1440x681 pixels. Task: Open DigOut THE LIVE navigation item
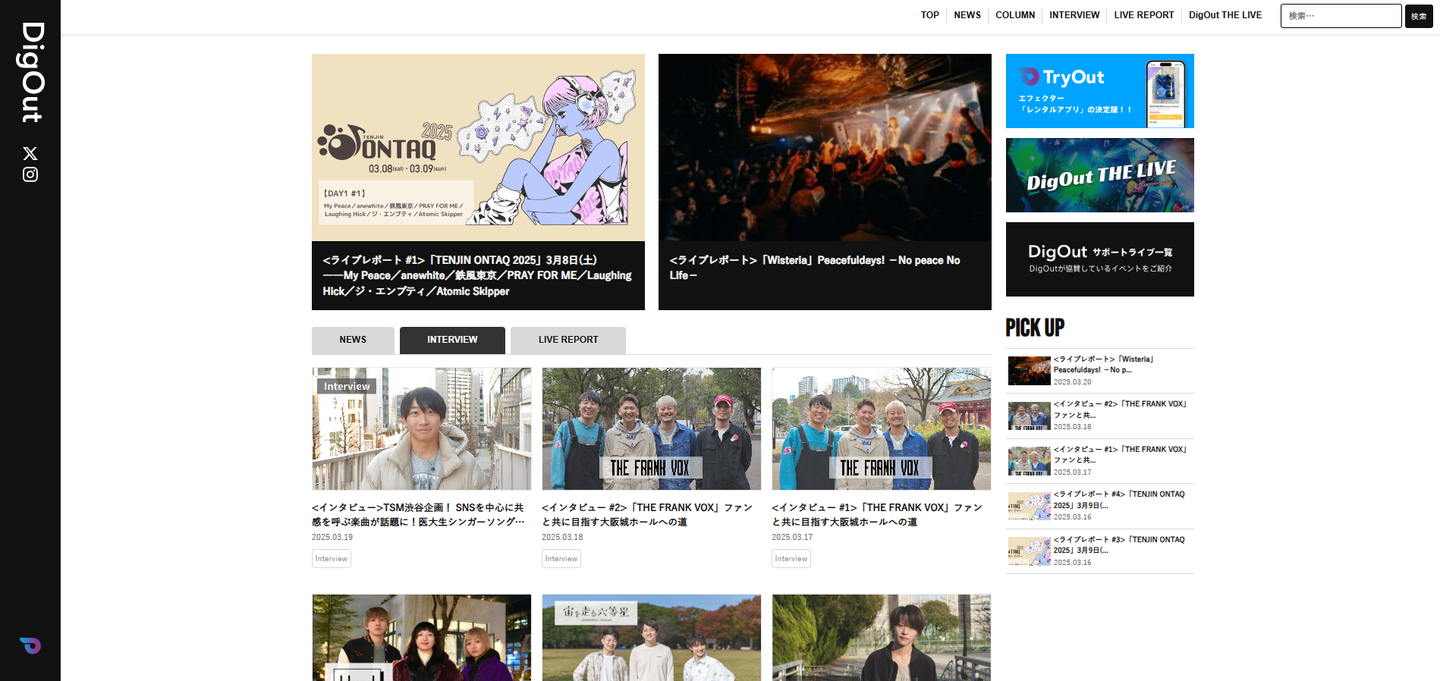1225,15
